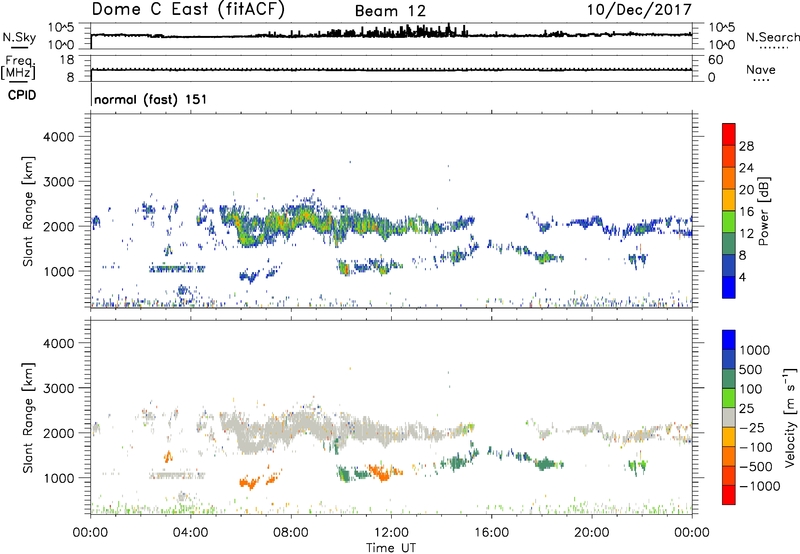800x554 pixels.
Task: Click the 'Nave' legend label
Action: click(761, 70)
